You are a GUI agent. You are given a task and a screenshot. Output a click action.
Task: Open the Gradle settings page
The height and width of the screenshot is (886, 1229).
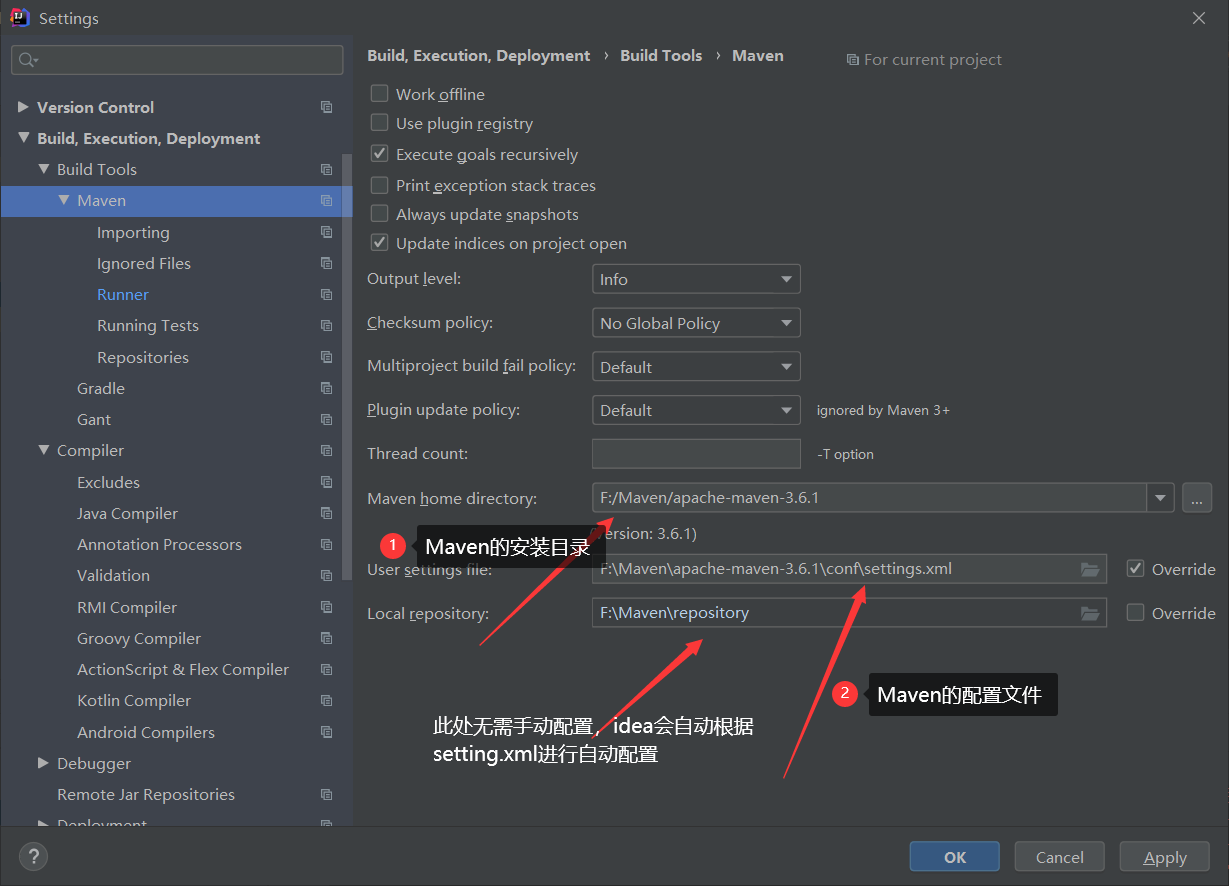[x=101, y=388]
